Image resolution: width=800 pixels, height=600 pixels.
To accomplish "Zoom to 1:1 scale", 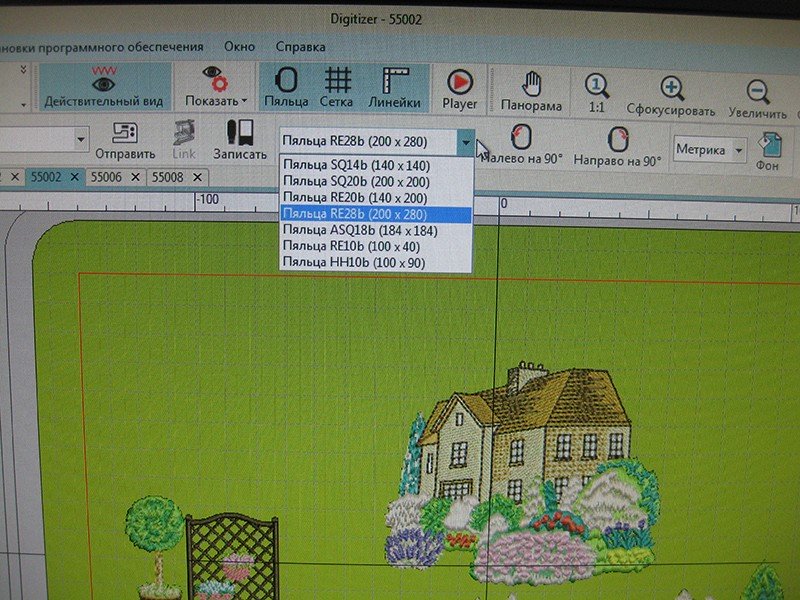I will [596, 93].
